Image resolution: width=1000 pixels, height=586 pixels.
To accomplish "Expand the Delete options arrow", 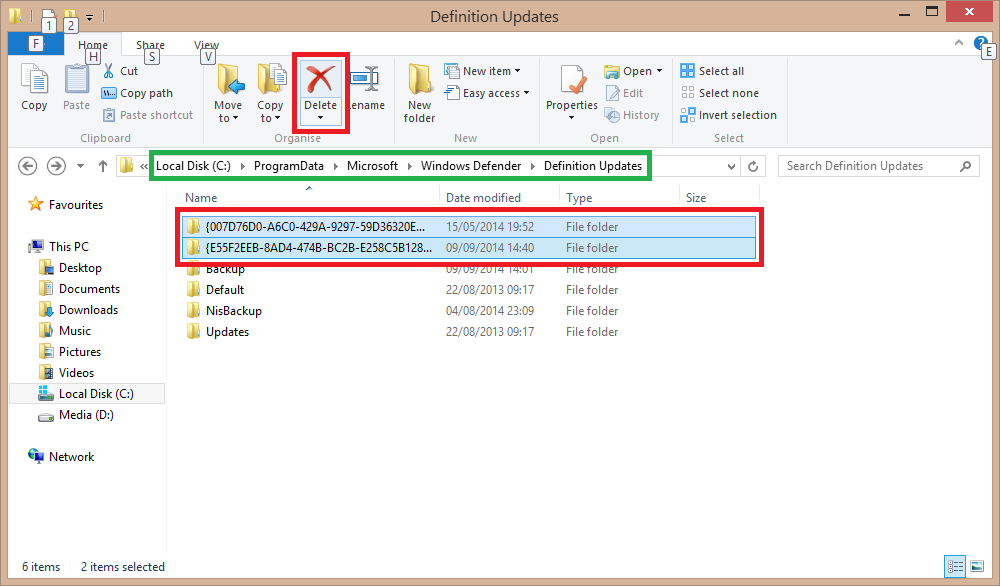I will pos(320,118).
